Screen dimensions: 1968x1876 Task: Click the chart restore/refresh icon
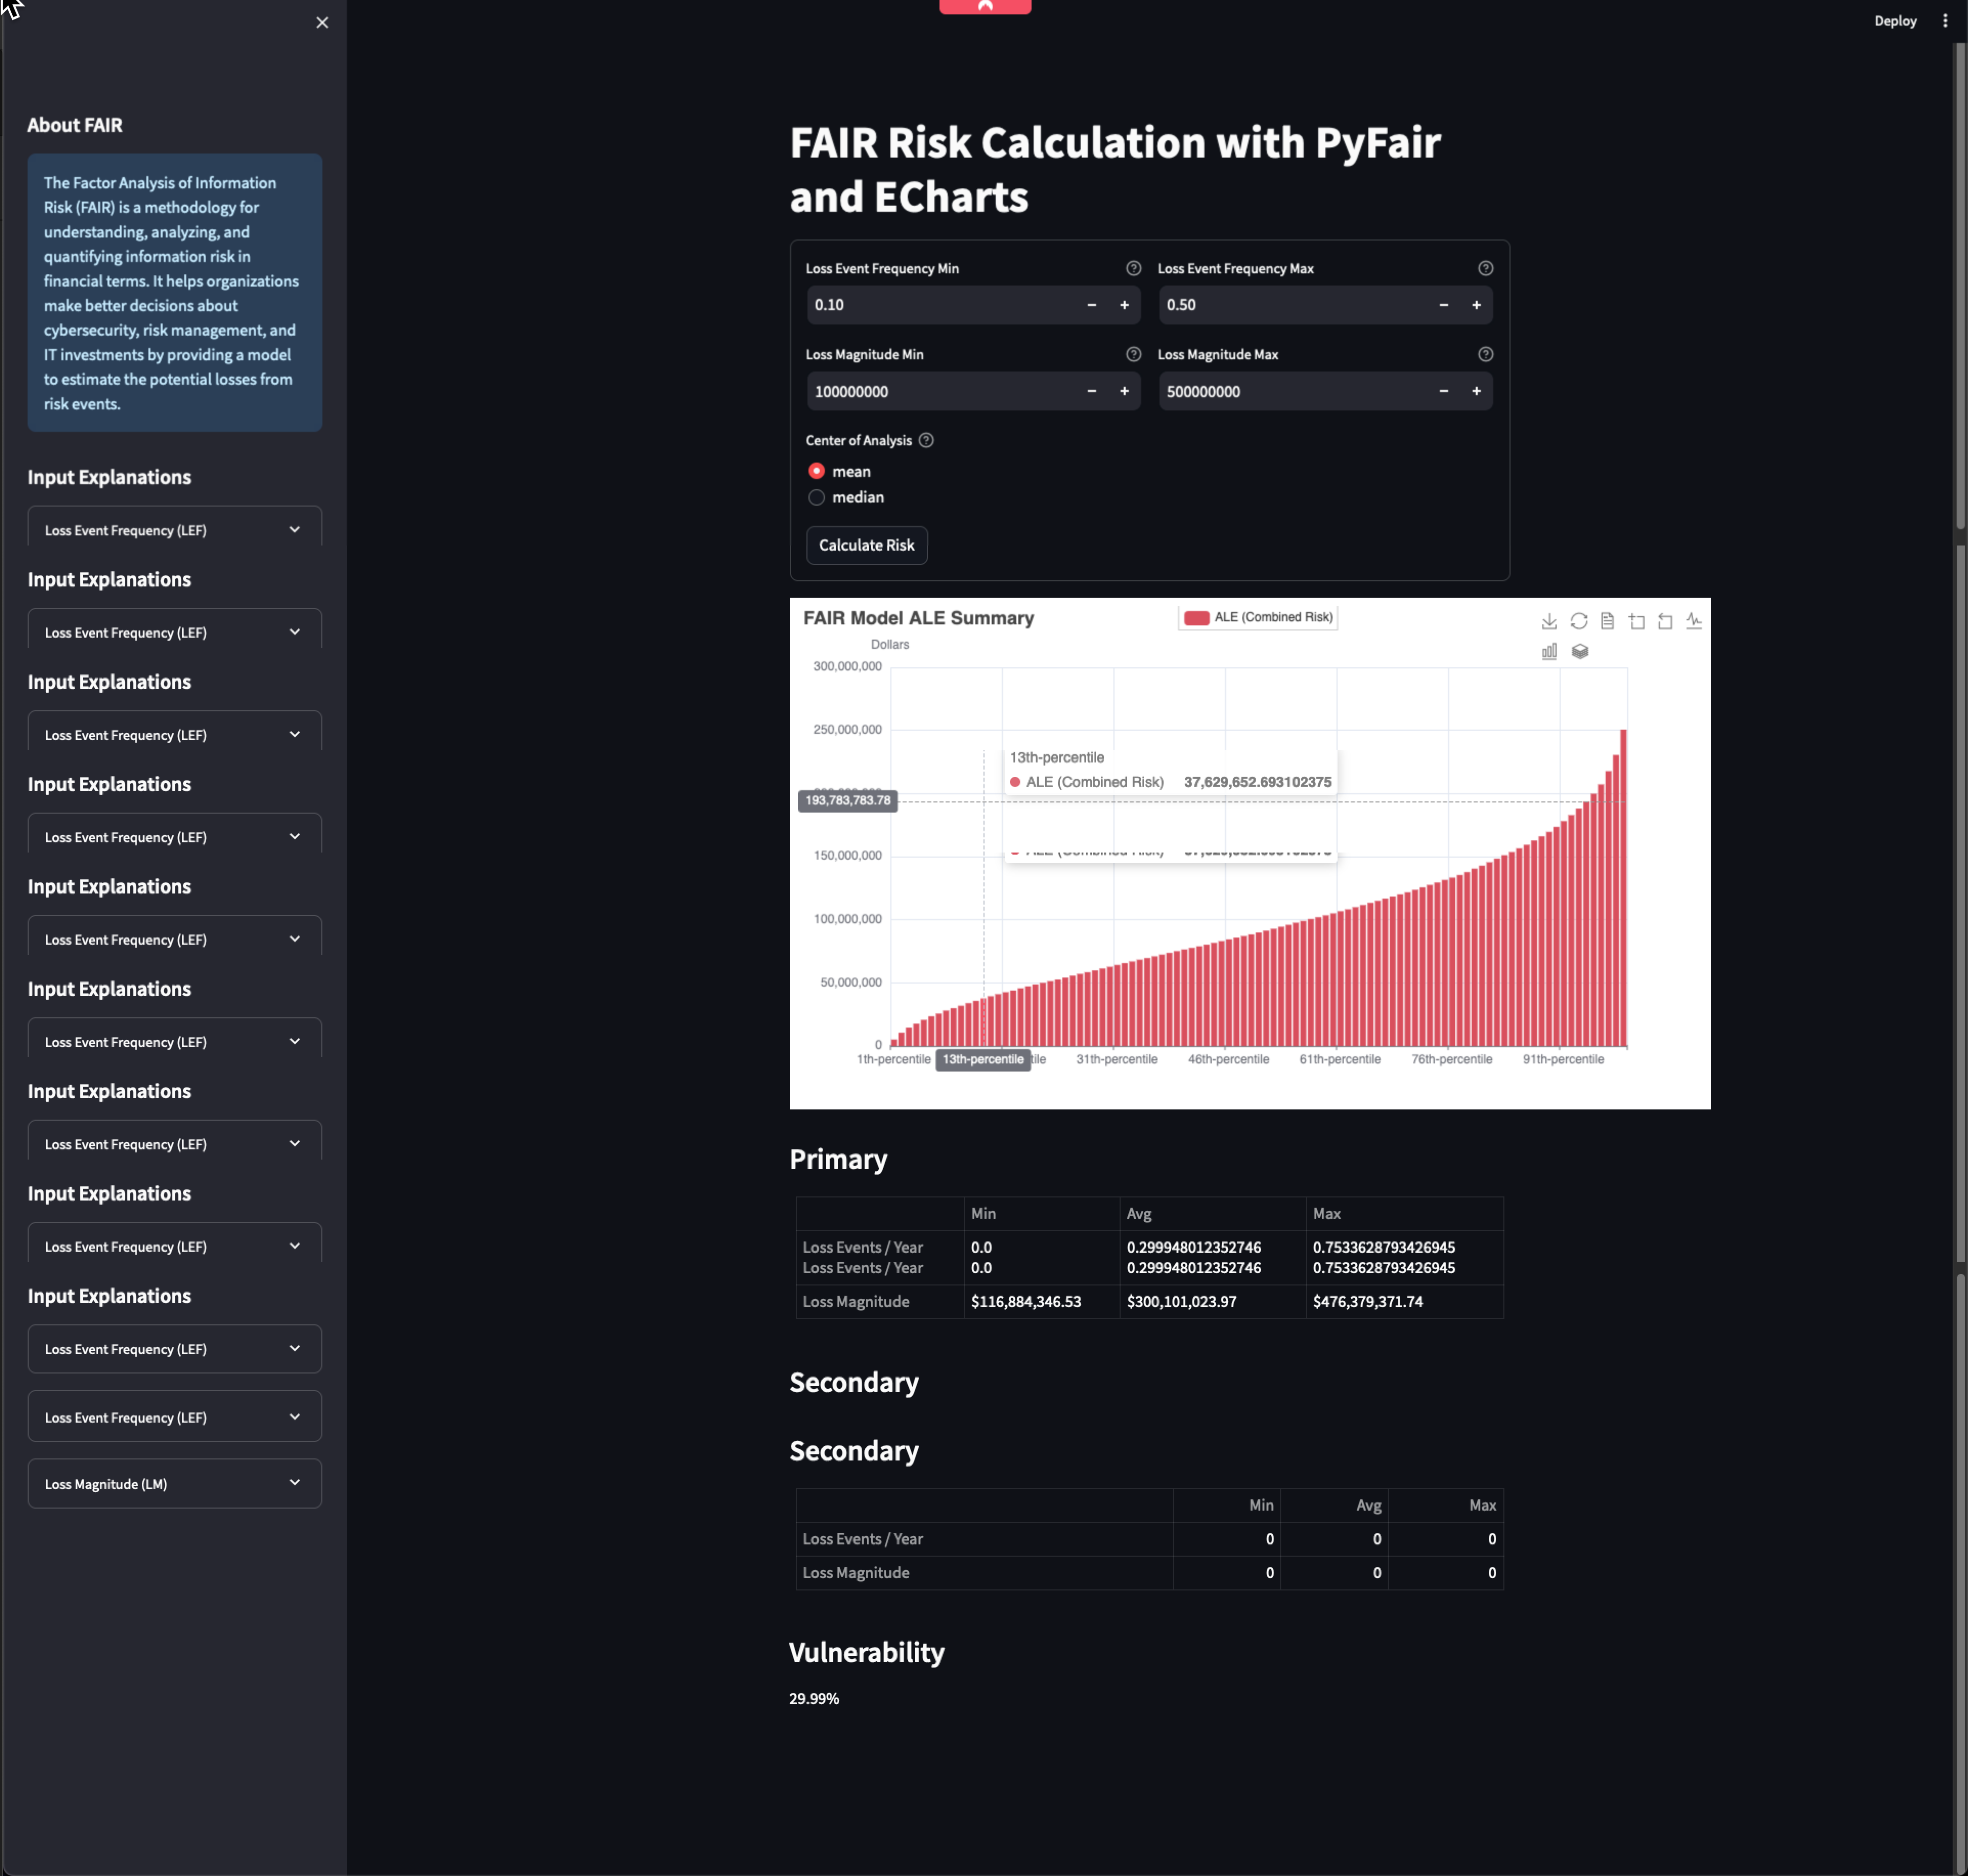pos(1578,621)
